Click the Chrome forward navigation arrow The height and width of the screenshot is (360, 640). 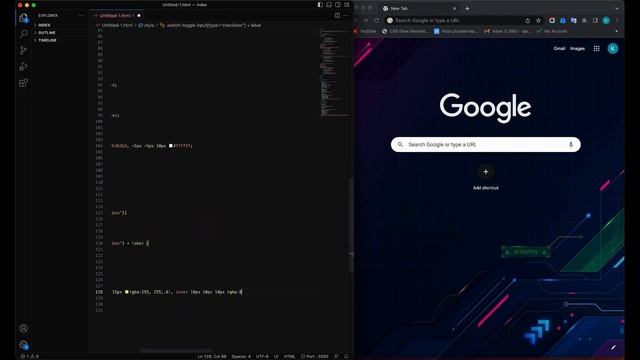click(x=366, y=20)
